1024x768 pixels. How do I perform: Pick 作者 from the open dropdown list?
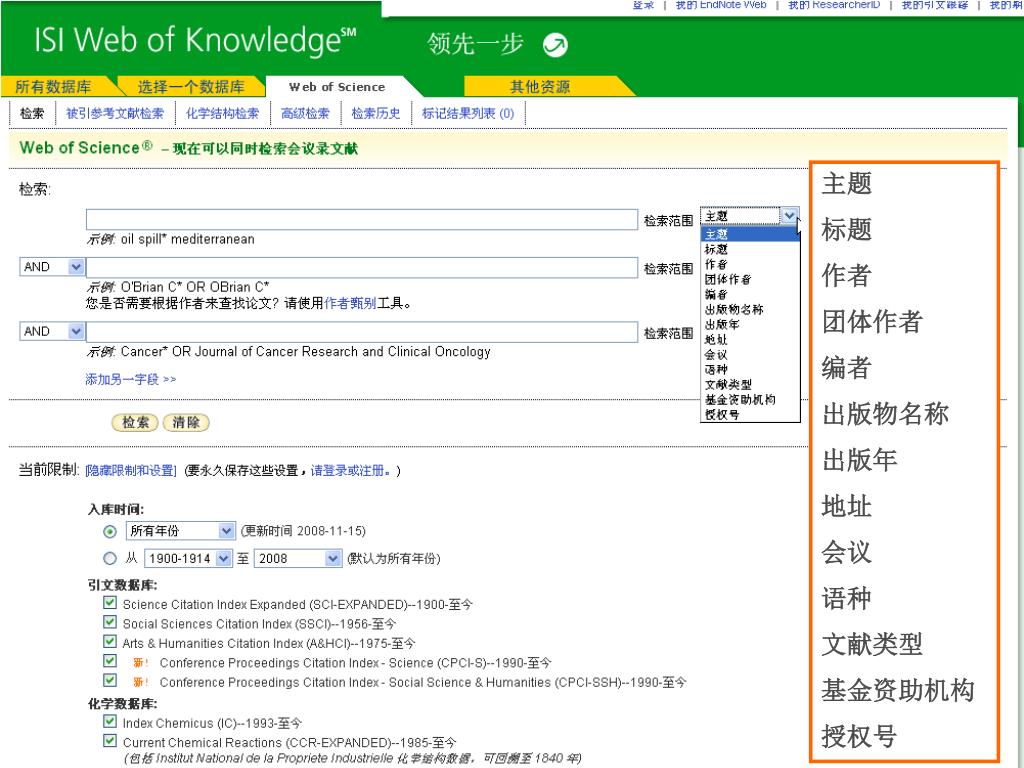[750, 264]
